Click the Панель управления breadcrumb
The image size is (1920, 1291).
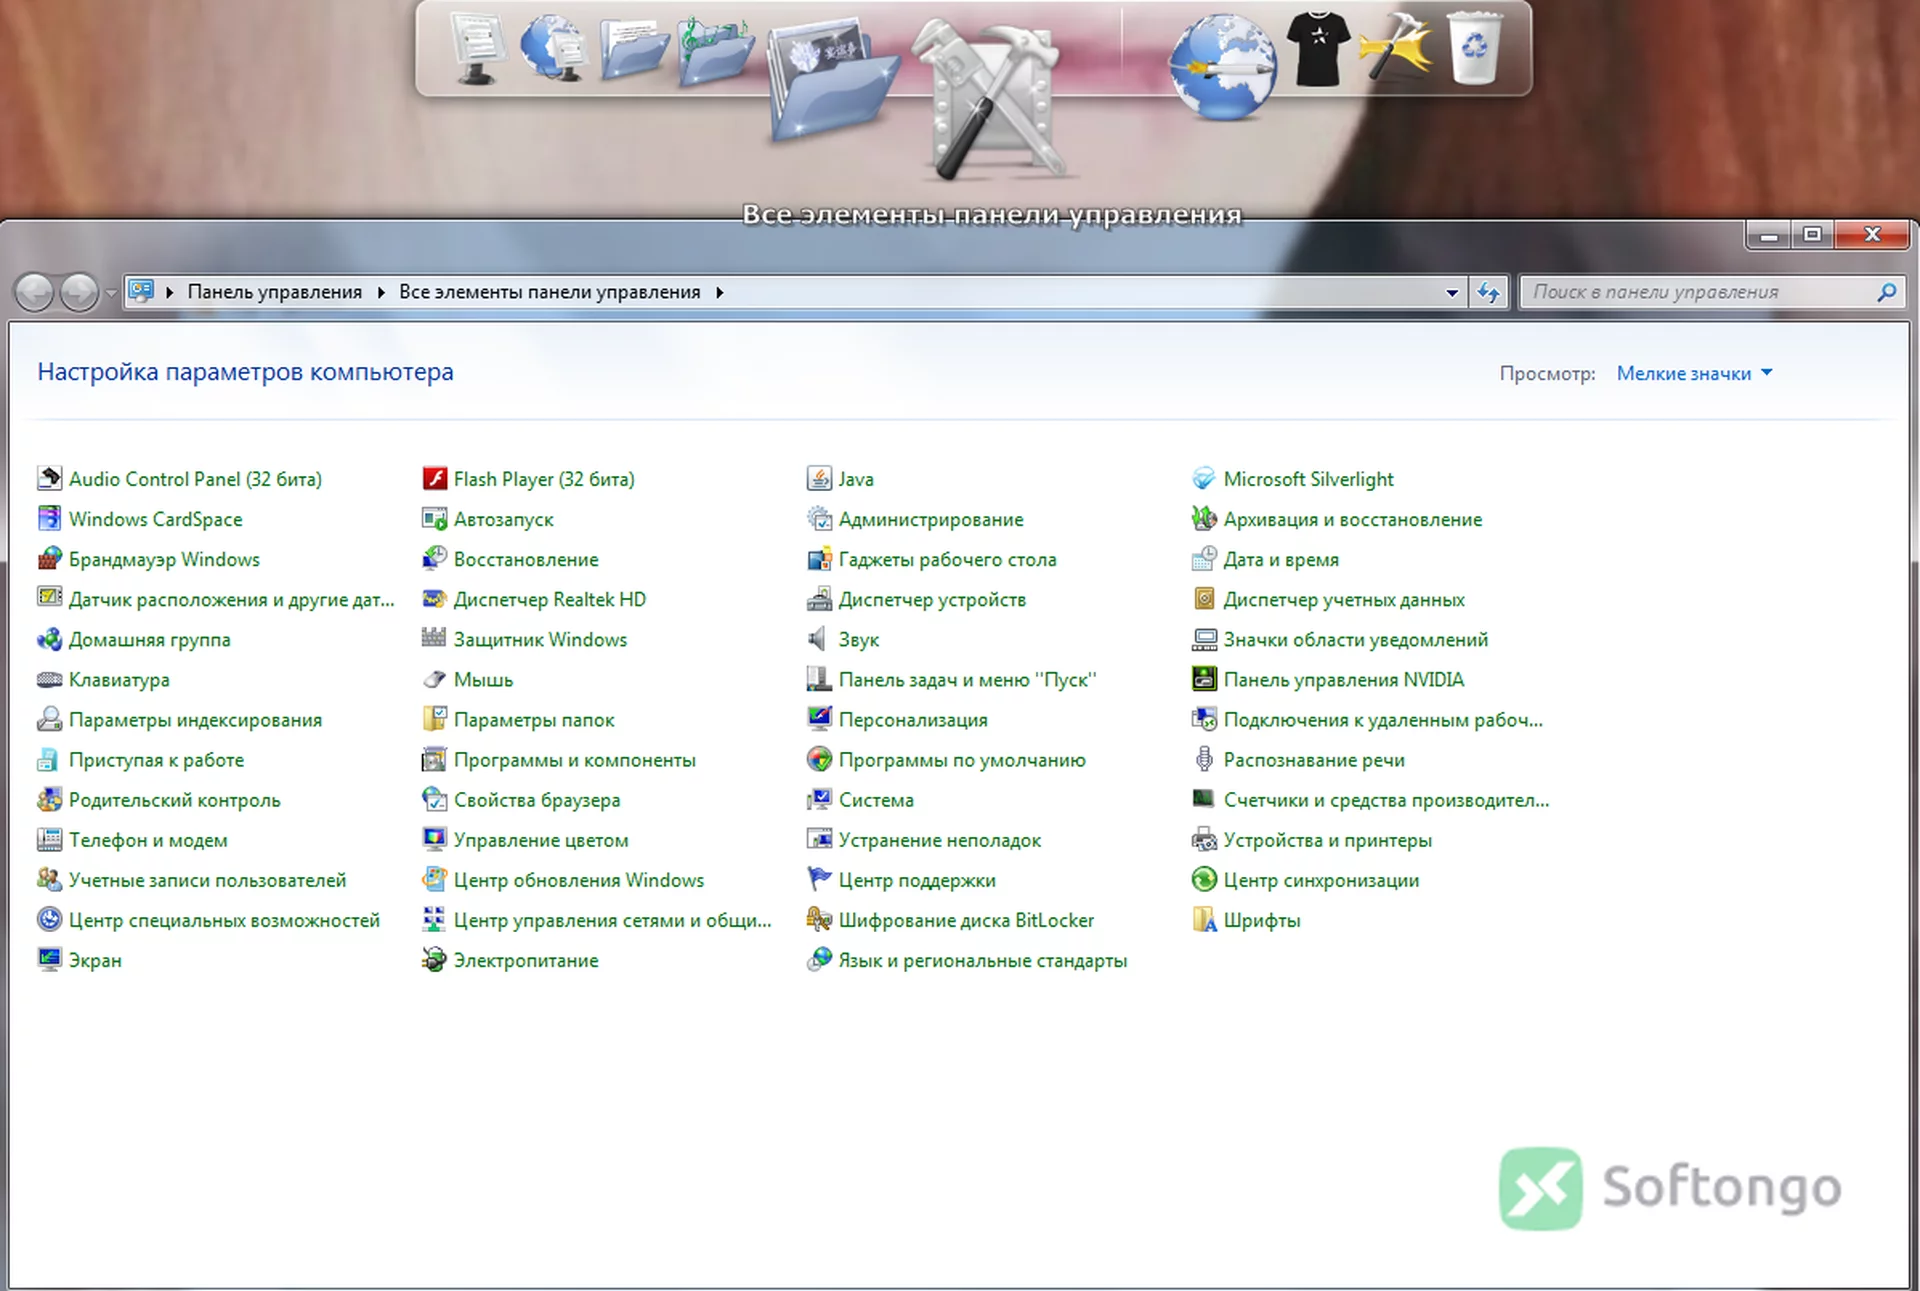click(275, 292)
